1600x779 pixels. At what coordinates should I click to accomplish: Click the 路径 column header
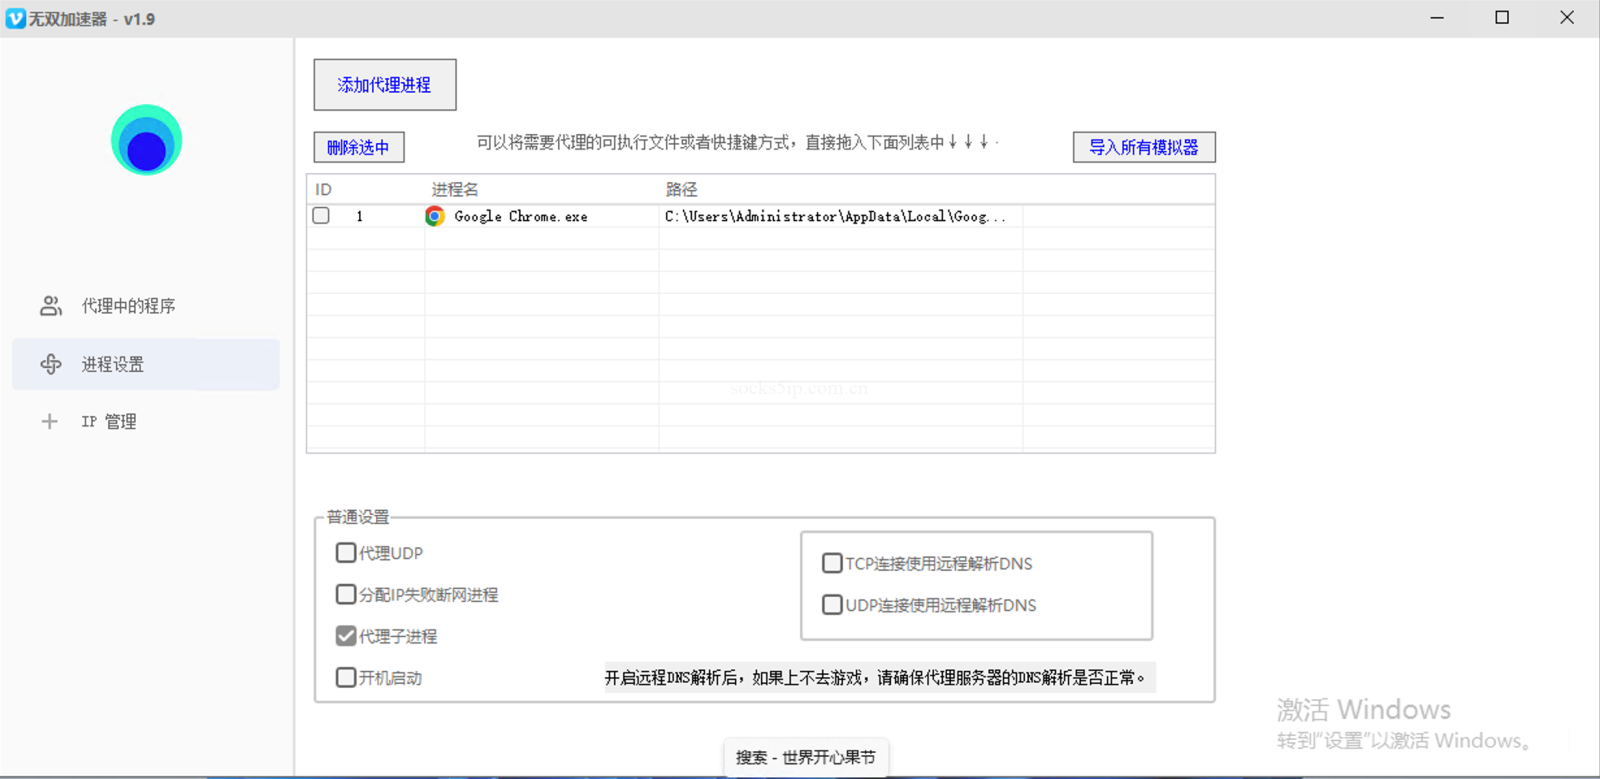coord(841,189)
